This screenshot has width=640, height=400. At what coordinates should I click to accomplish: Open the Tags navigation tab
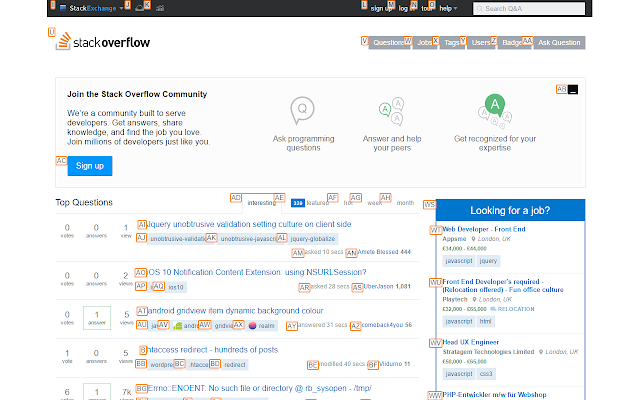click(452, 42)
